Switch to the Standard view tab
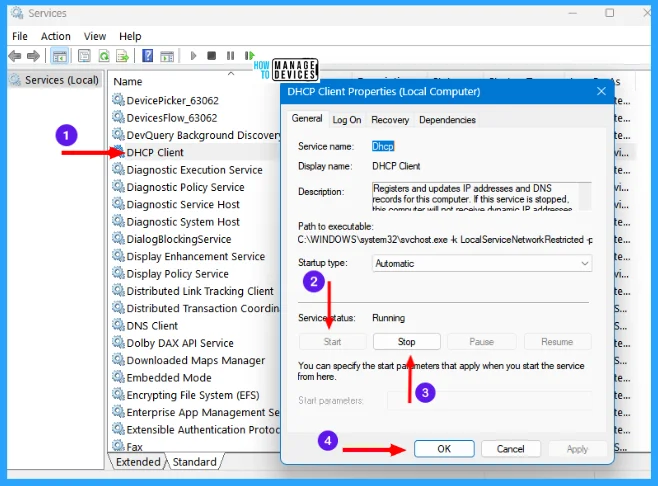This screenshot has width=658, height=486. (x=194, y=462)
